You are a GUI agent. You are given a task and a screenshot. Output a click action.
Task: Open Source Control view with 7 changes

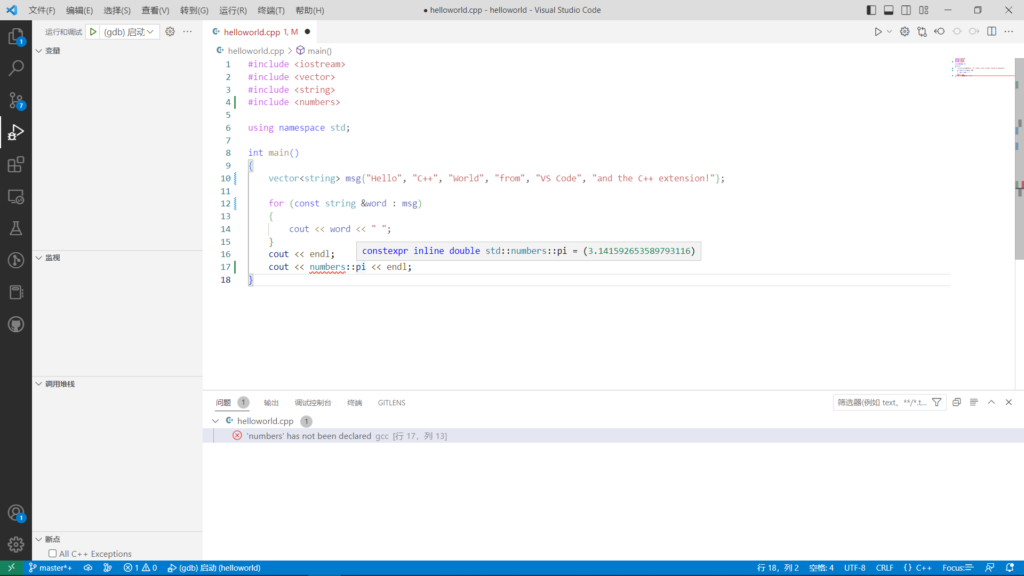[x=16, y=101]
